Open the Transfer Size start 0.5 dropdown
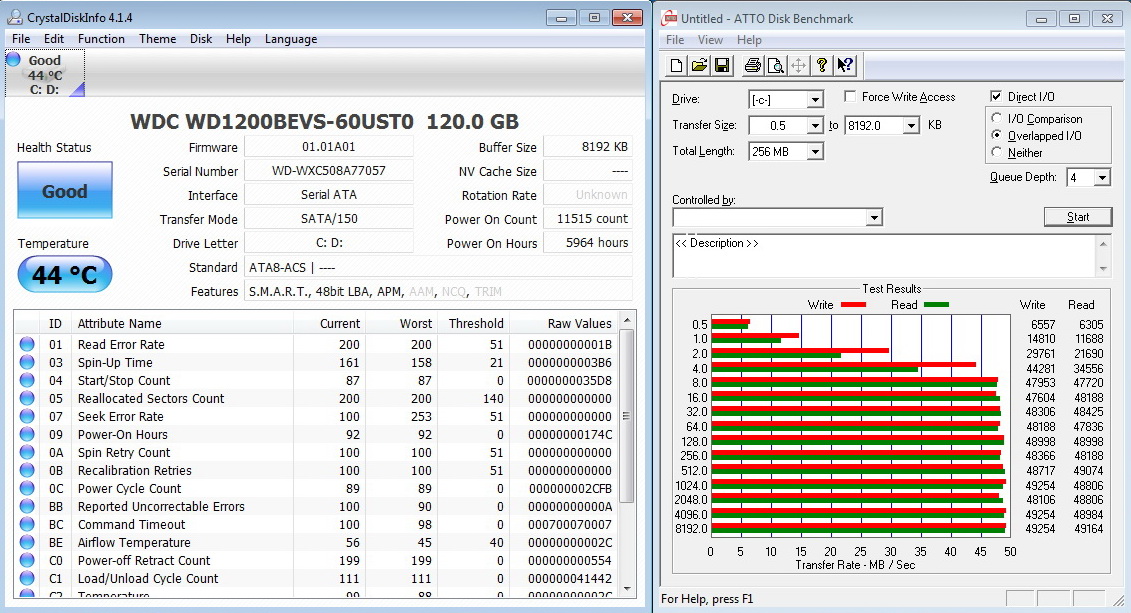Screen dimensions: 1131x613 (x=815, y=125)
